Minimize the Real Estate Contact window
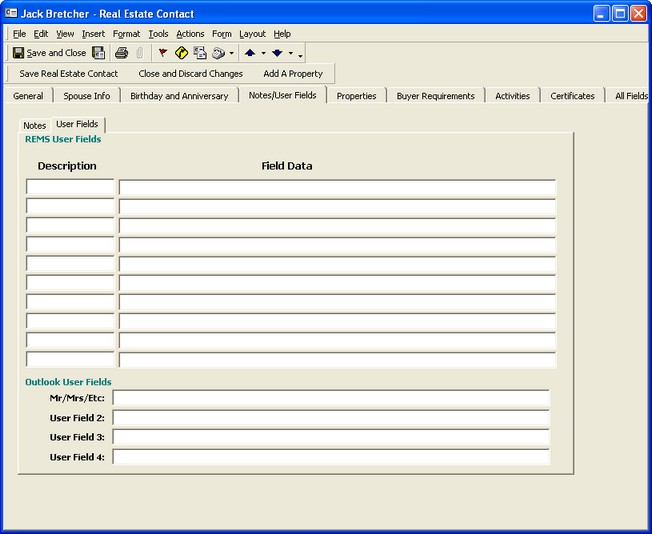The image size is (652, 534). (x=601, y=14)
